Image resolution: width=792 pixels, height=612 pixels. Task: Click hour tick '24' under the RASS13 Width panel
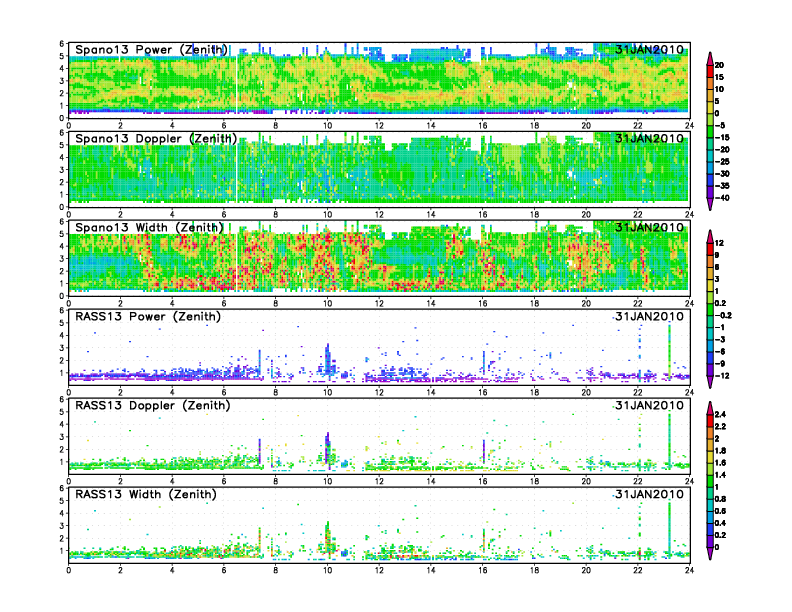pos(689,570)
